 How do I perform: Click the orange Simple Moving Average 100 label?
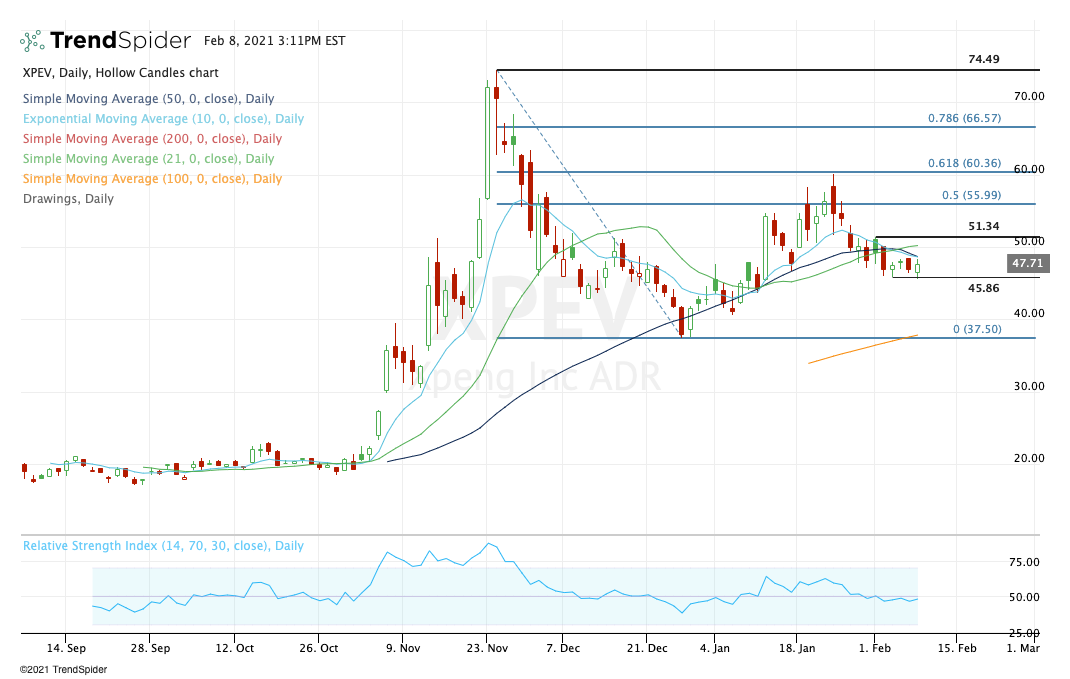[x=152, y=179]
